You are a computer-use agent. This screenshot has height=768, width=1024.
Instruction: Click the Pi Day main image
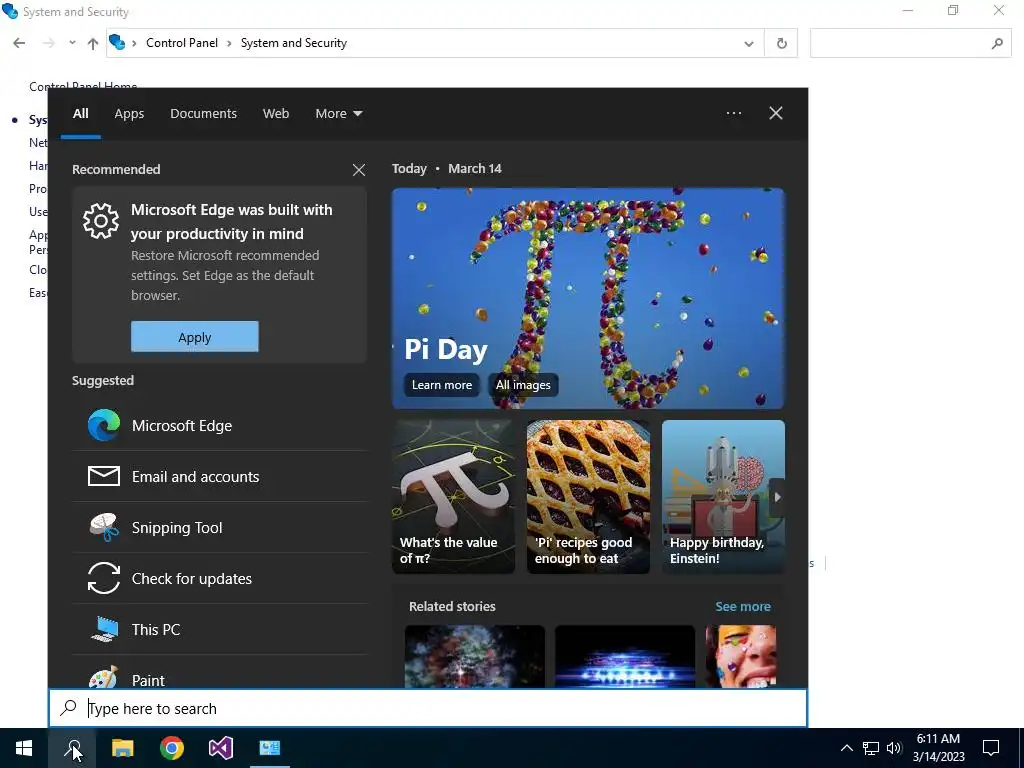(x=588, y=298)
